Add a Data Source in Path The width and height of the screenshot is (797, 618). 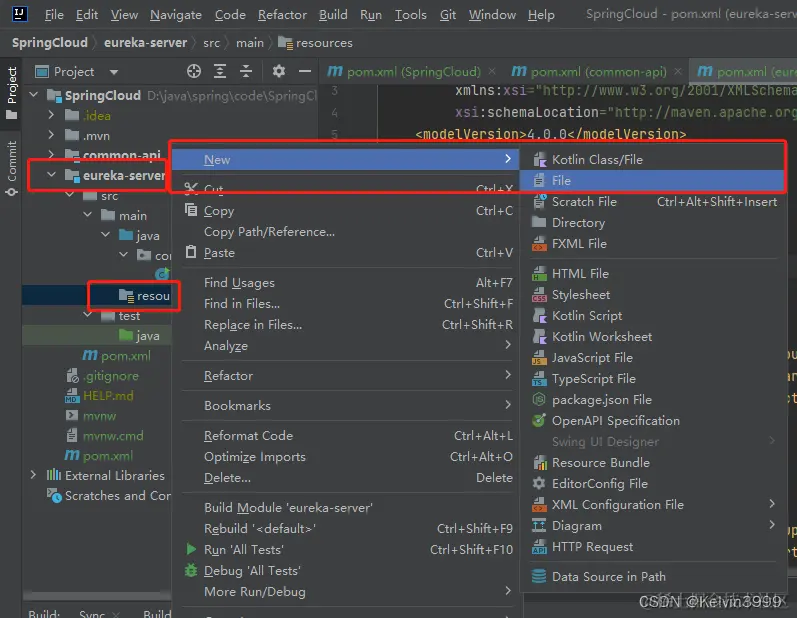pos(653,577)
